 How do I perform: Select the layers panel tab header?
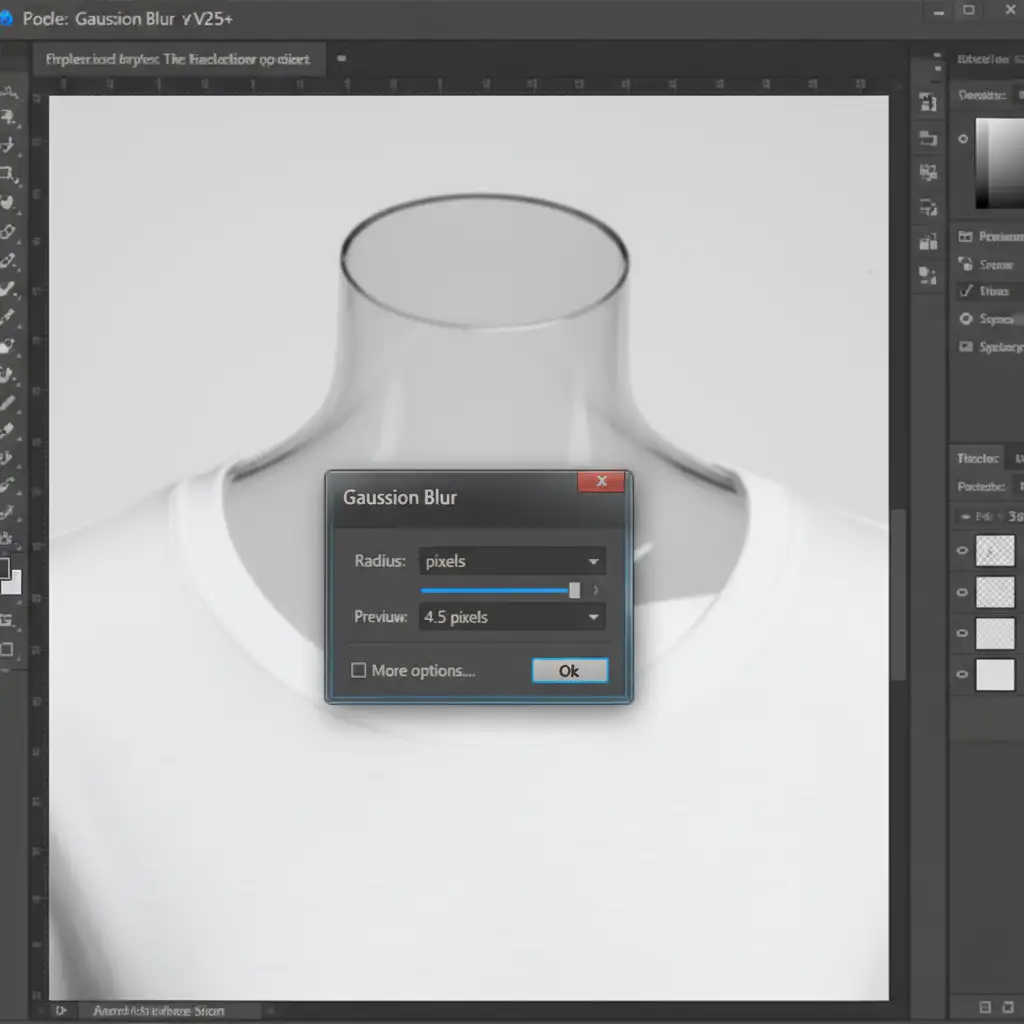pos(978,459)
